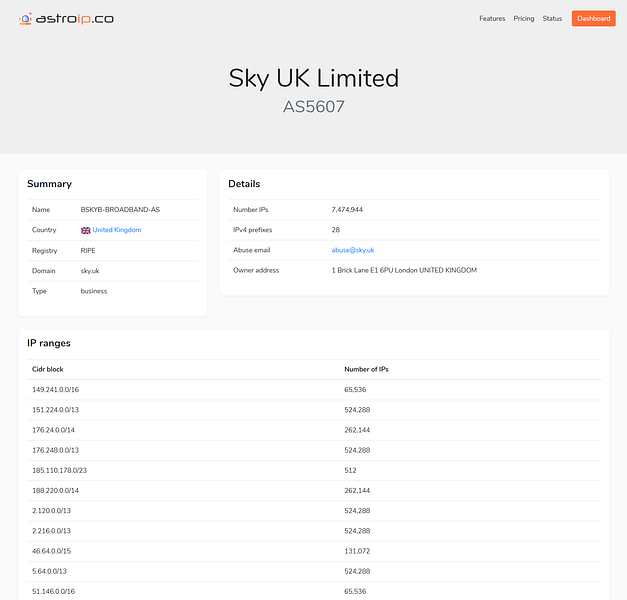Click the Cidr block column header

coord(48,369)
